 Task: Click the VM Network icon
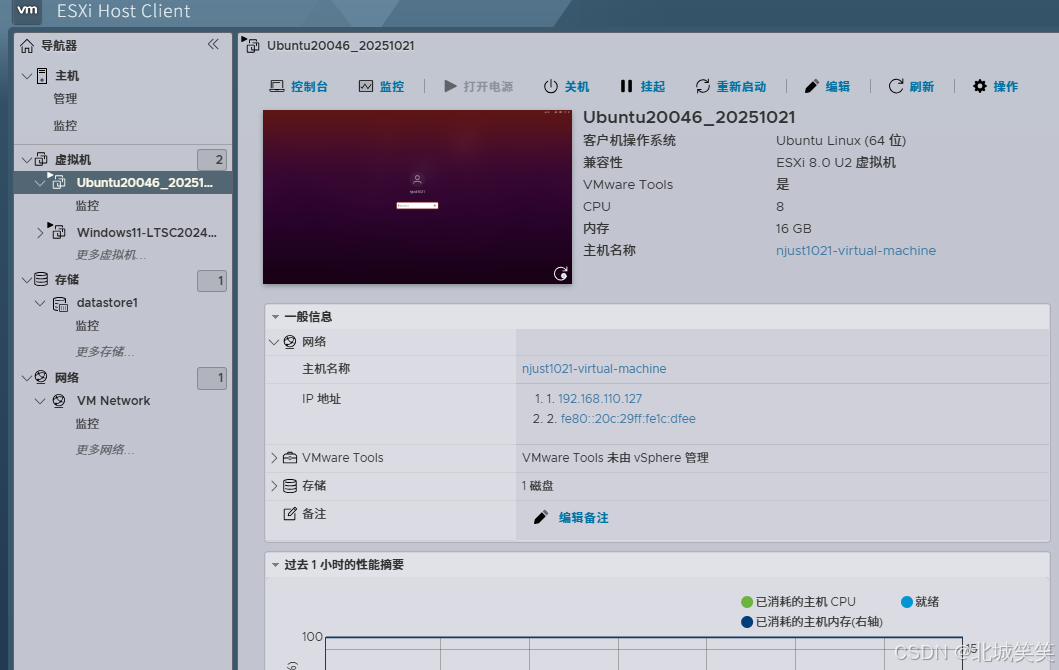point(59,401)
